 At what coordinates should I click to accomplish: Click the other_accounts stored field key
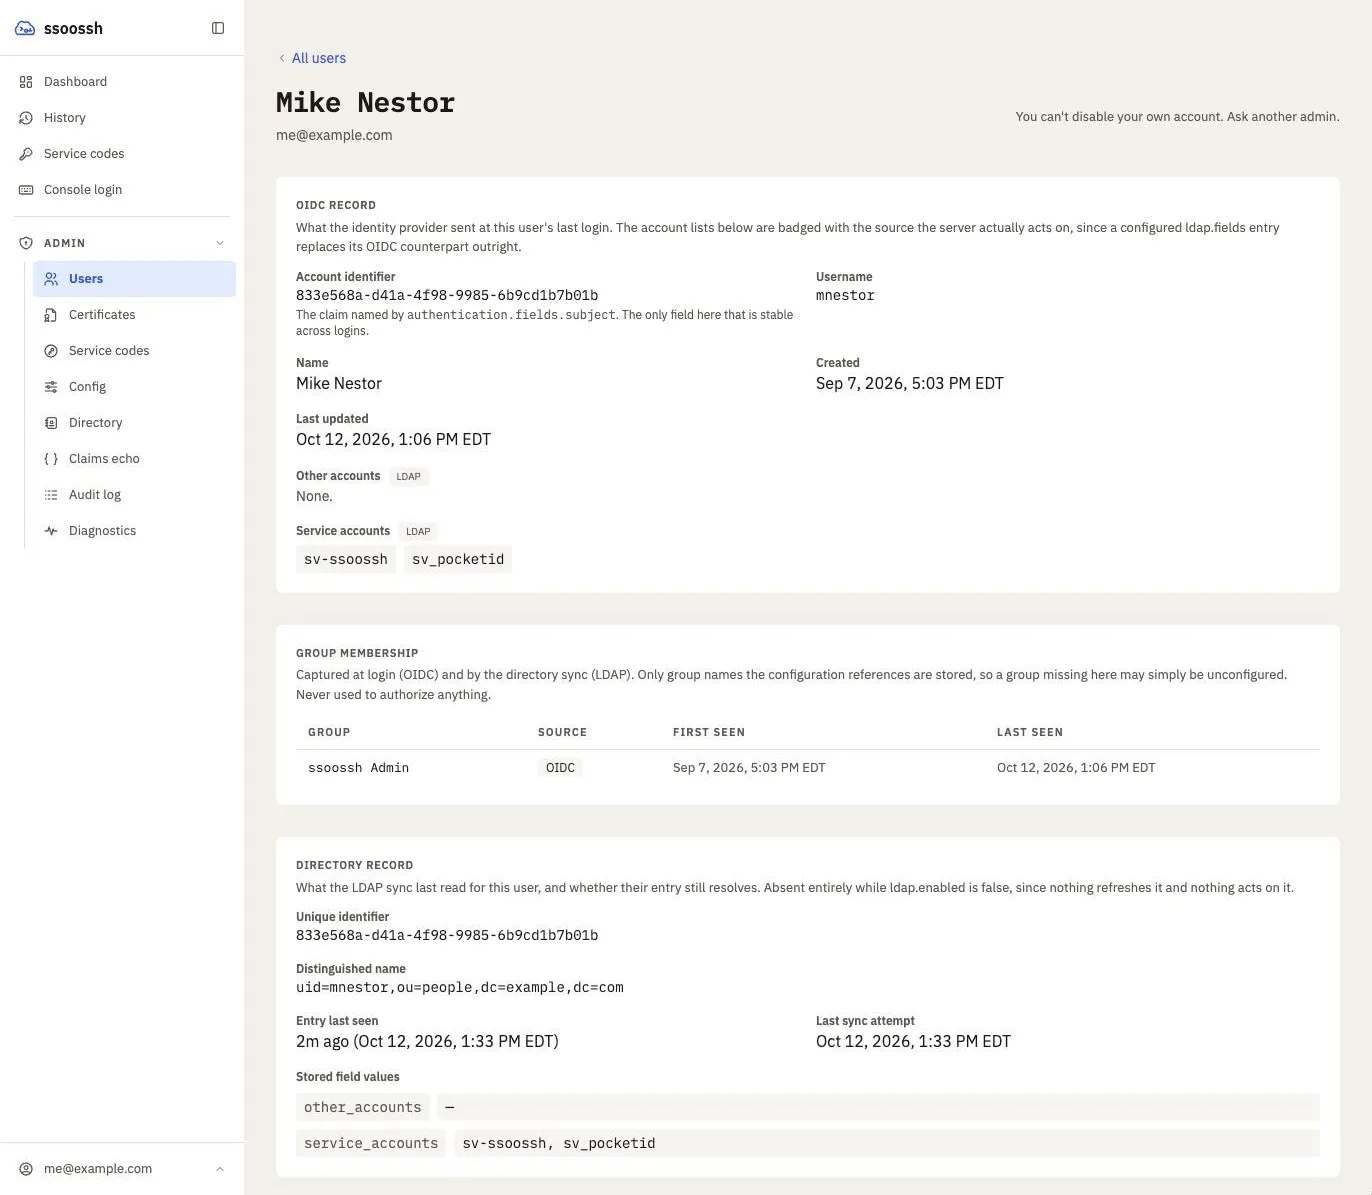[363, 1107]
